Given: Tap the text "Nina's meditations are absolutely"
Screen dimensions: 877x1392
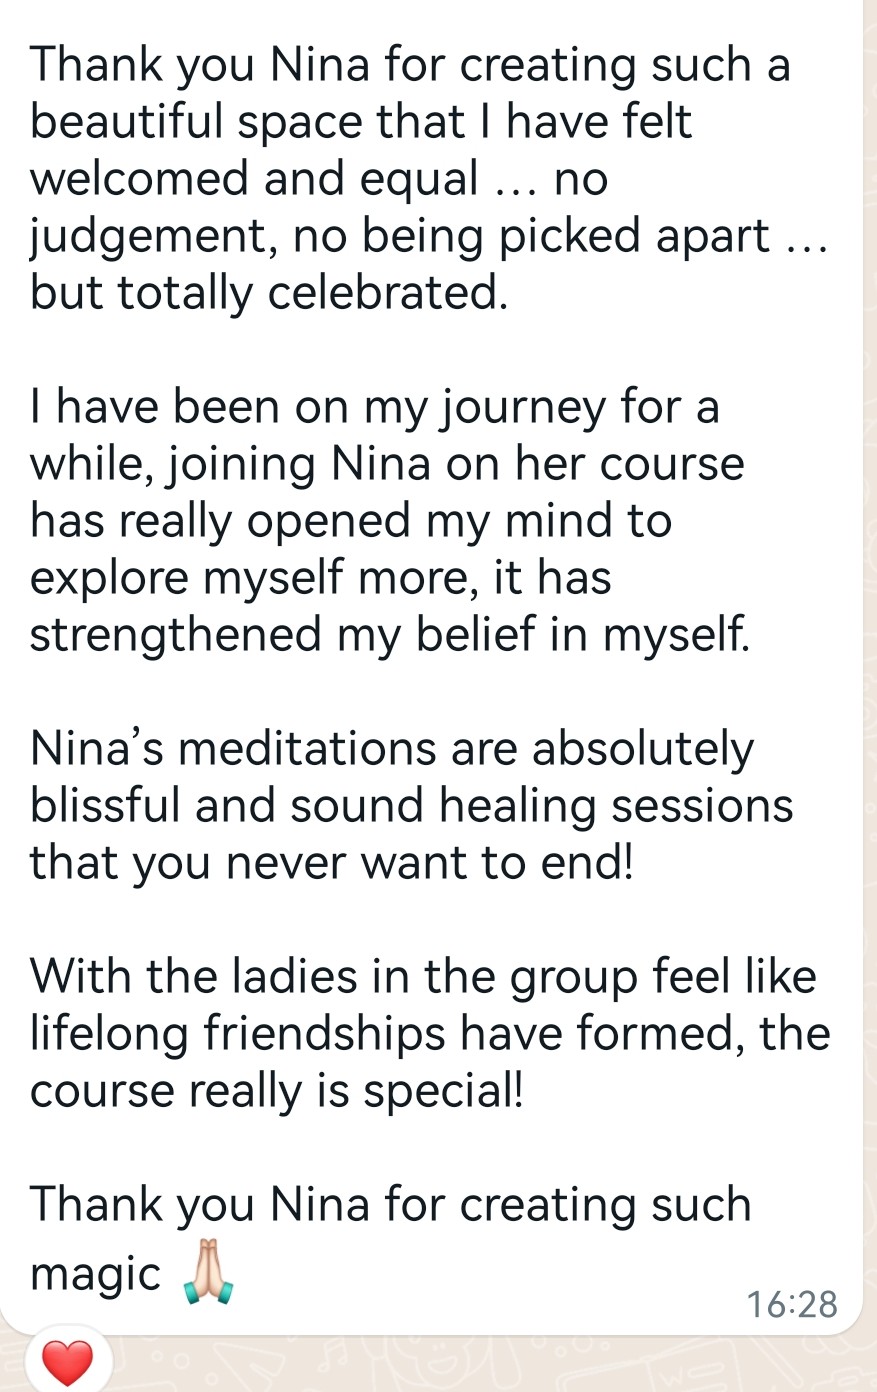Looking at the screenshot, I should tap(392, 749).
